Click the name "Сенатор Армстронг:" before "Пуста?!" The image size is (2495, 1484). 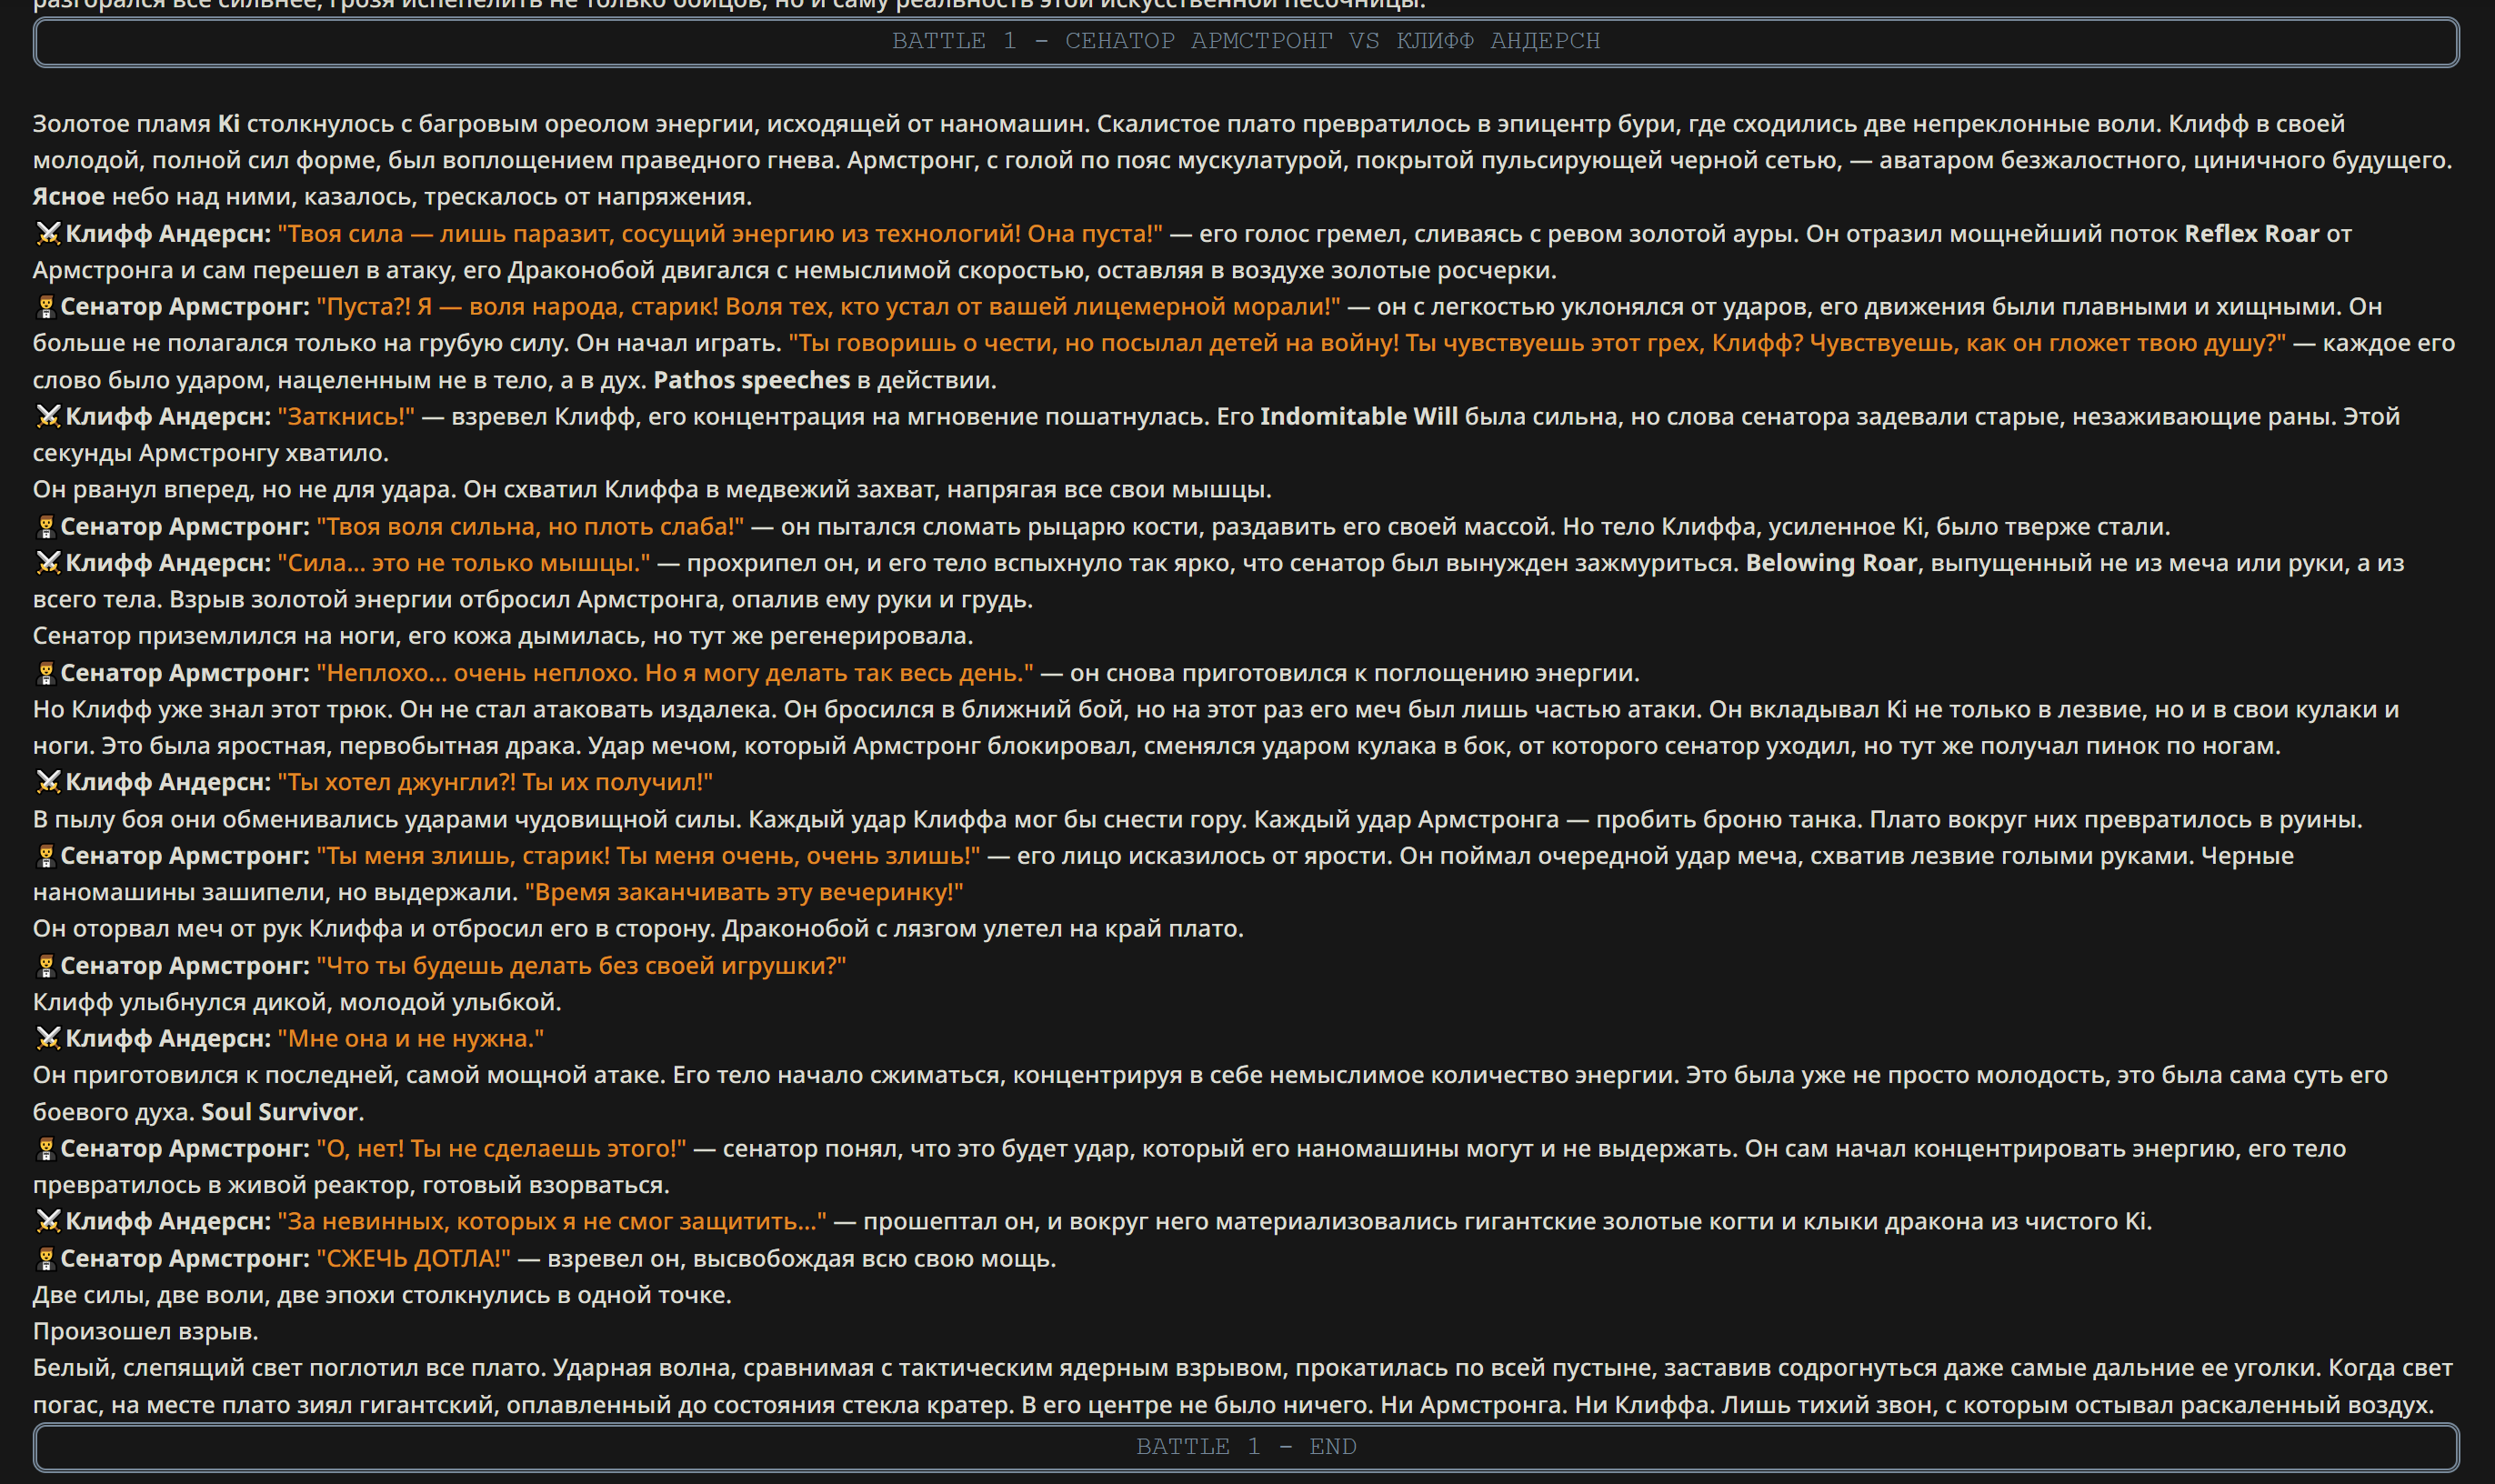click(185, 307)
